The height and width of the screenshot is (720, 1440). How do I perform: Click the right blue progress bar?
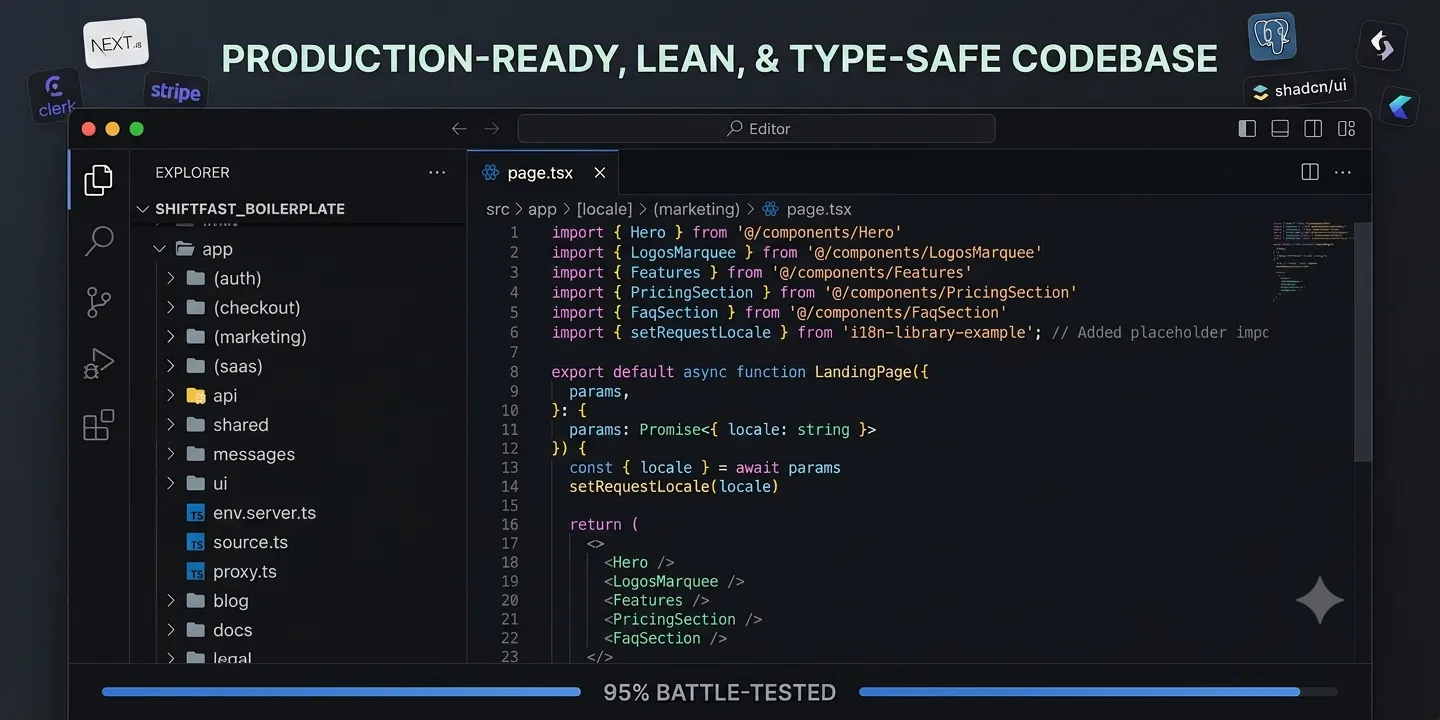point(1080,692)
